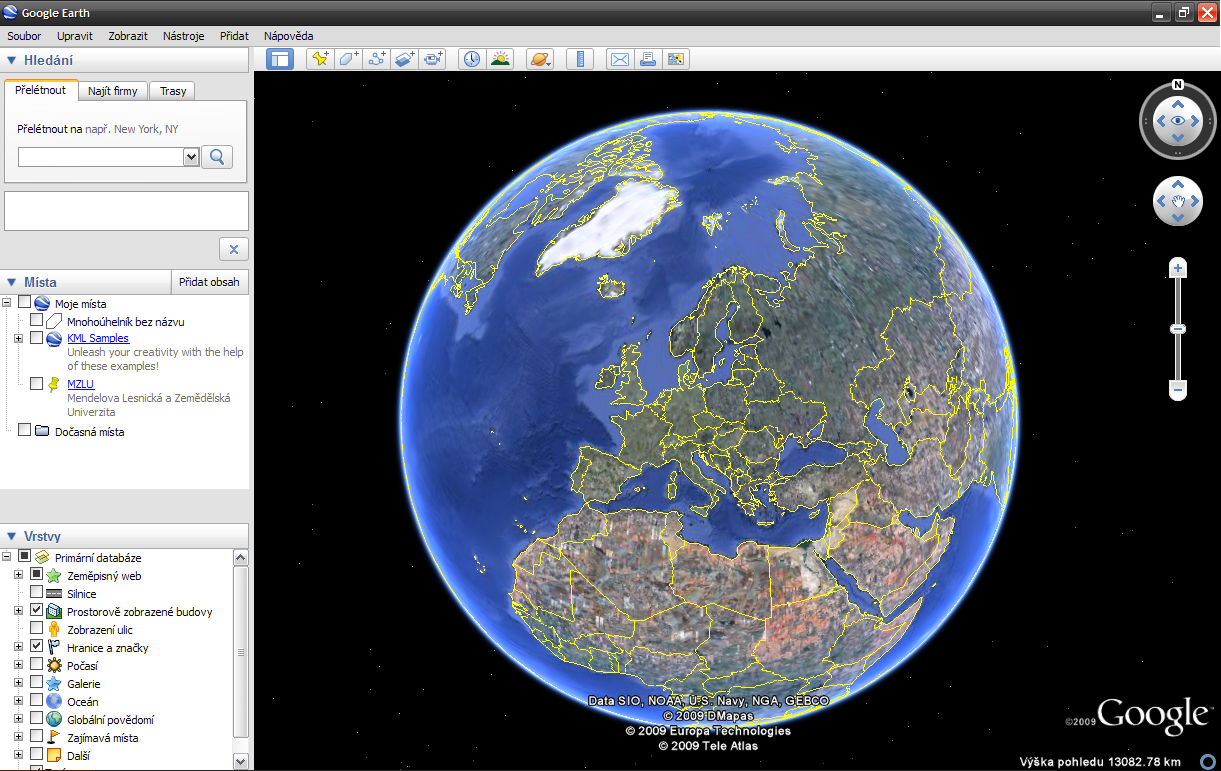The width and height of the screenshot is (1221, 771).
Task: Uncheck Prostorově zobrazené budovy checkbox
Action: point(37,611)
